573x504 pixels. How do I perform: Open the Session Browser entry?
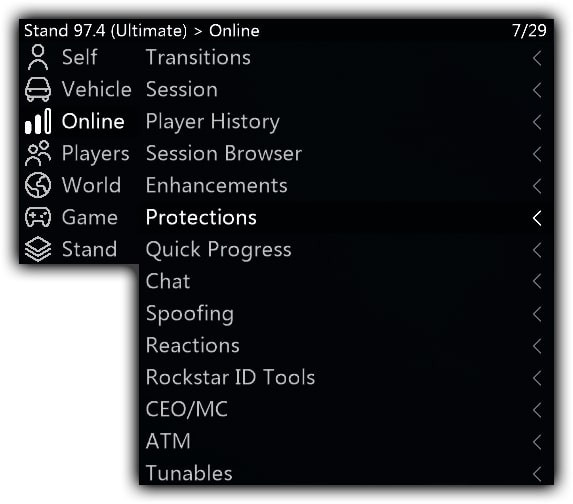pyautogui.click(x=346, y=154)
